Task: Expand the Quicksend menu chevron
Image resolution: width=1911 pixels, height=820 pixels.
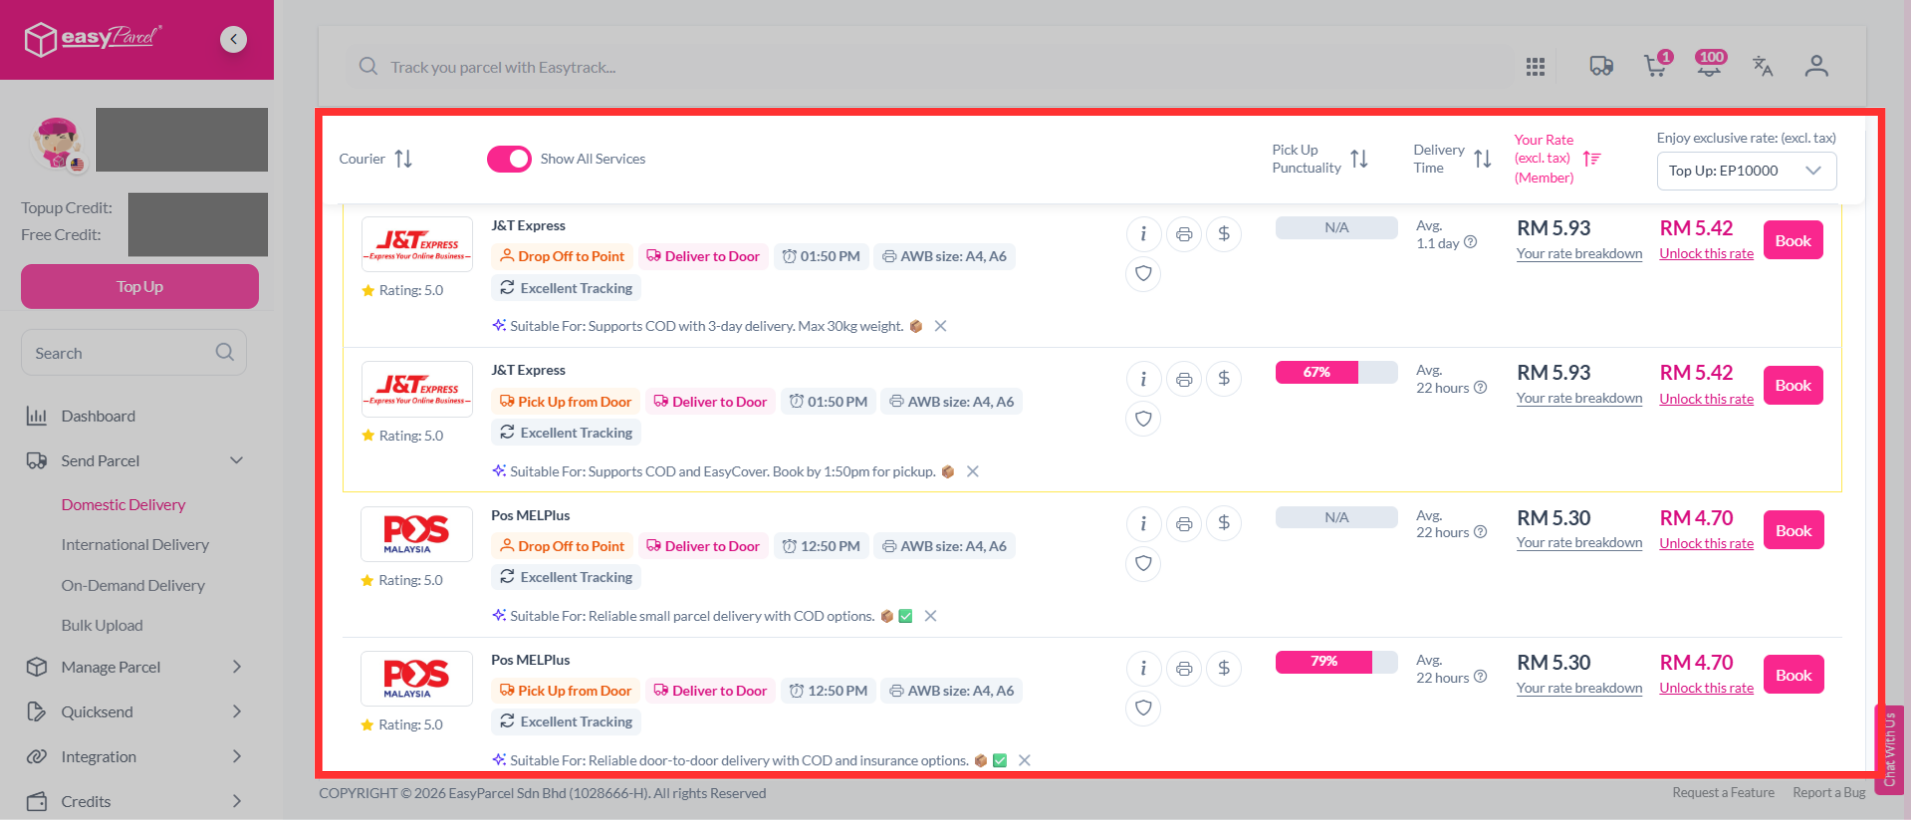Action: click(x=237, y=712)
